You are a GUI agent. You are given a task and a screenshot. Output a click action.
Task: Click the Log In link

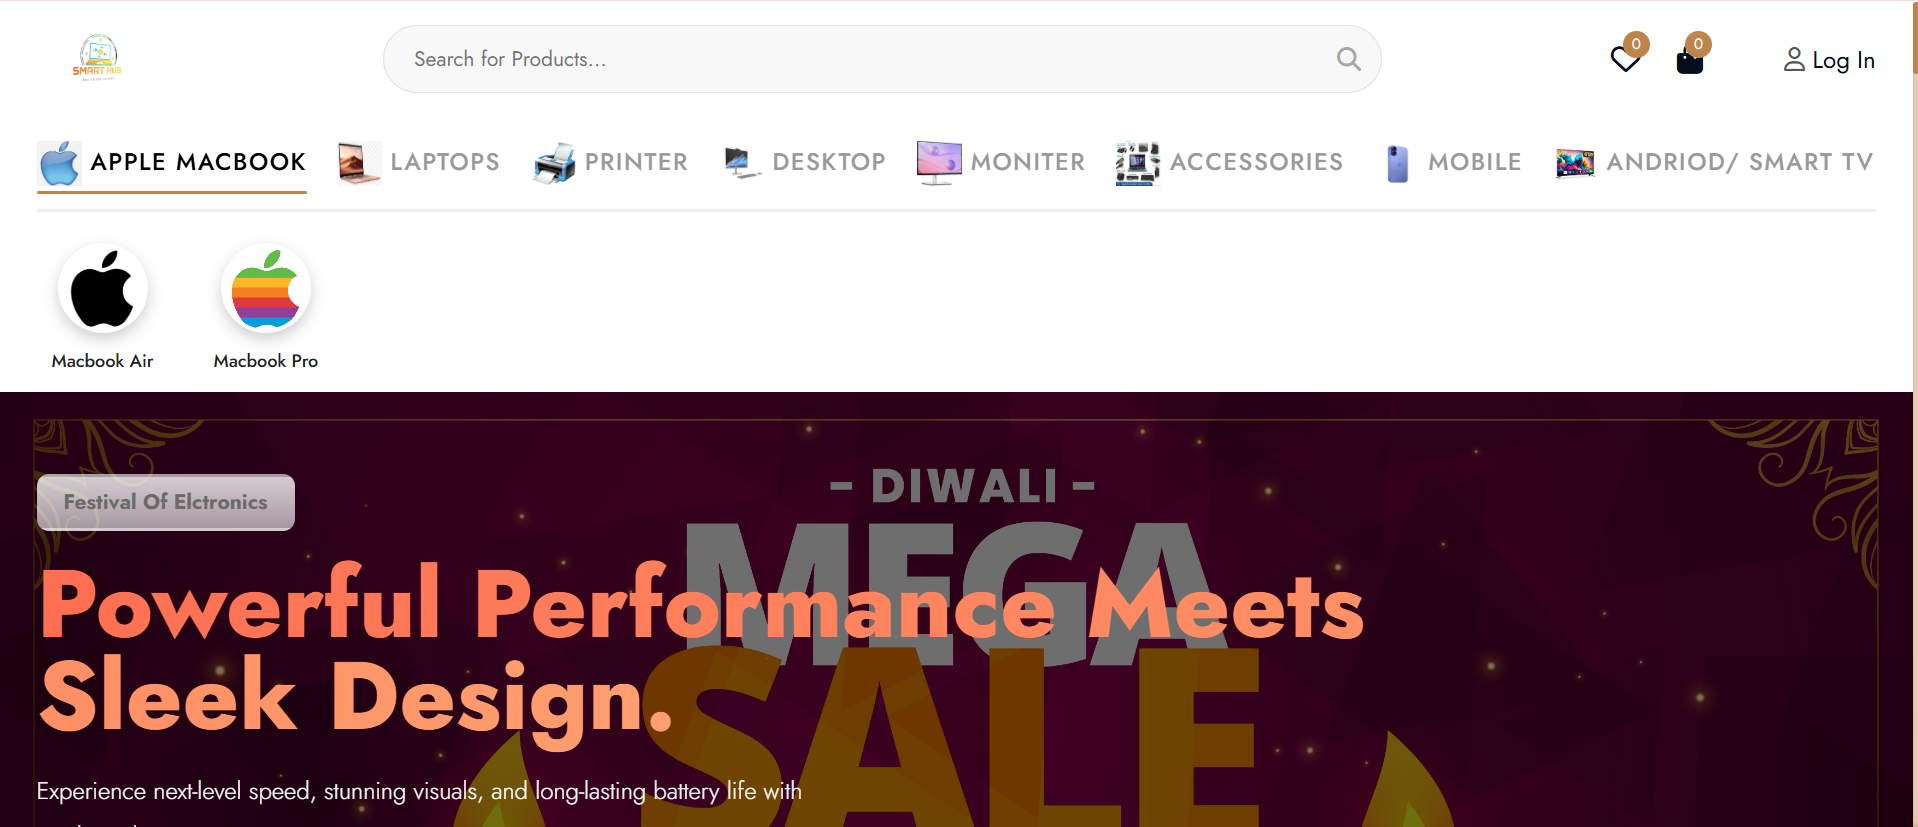(x=1843, y=61)
